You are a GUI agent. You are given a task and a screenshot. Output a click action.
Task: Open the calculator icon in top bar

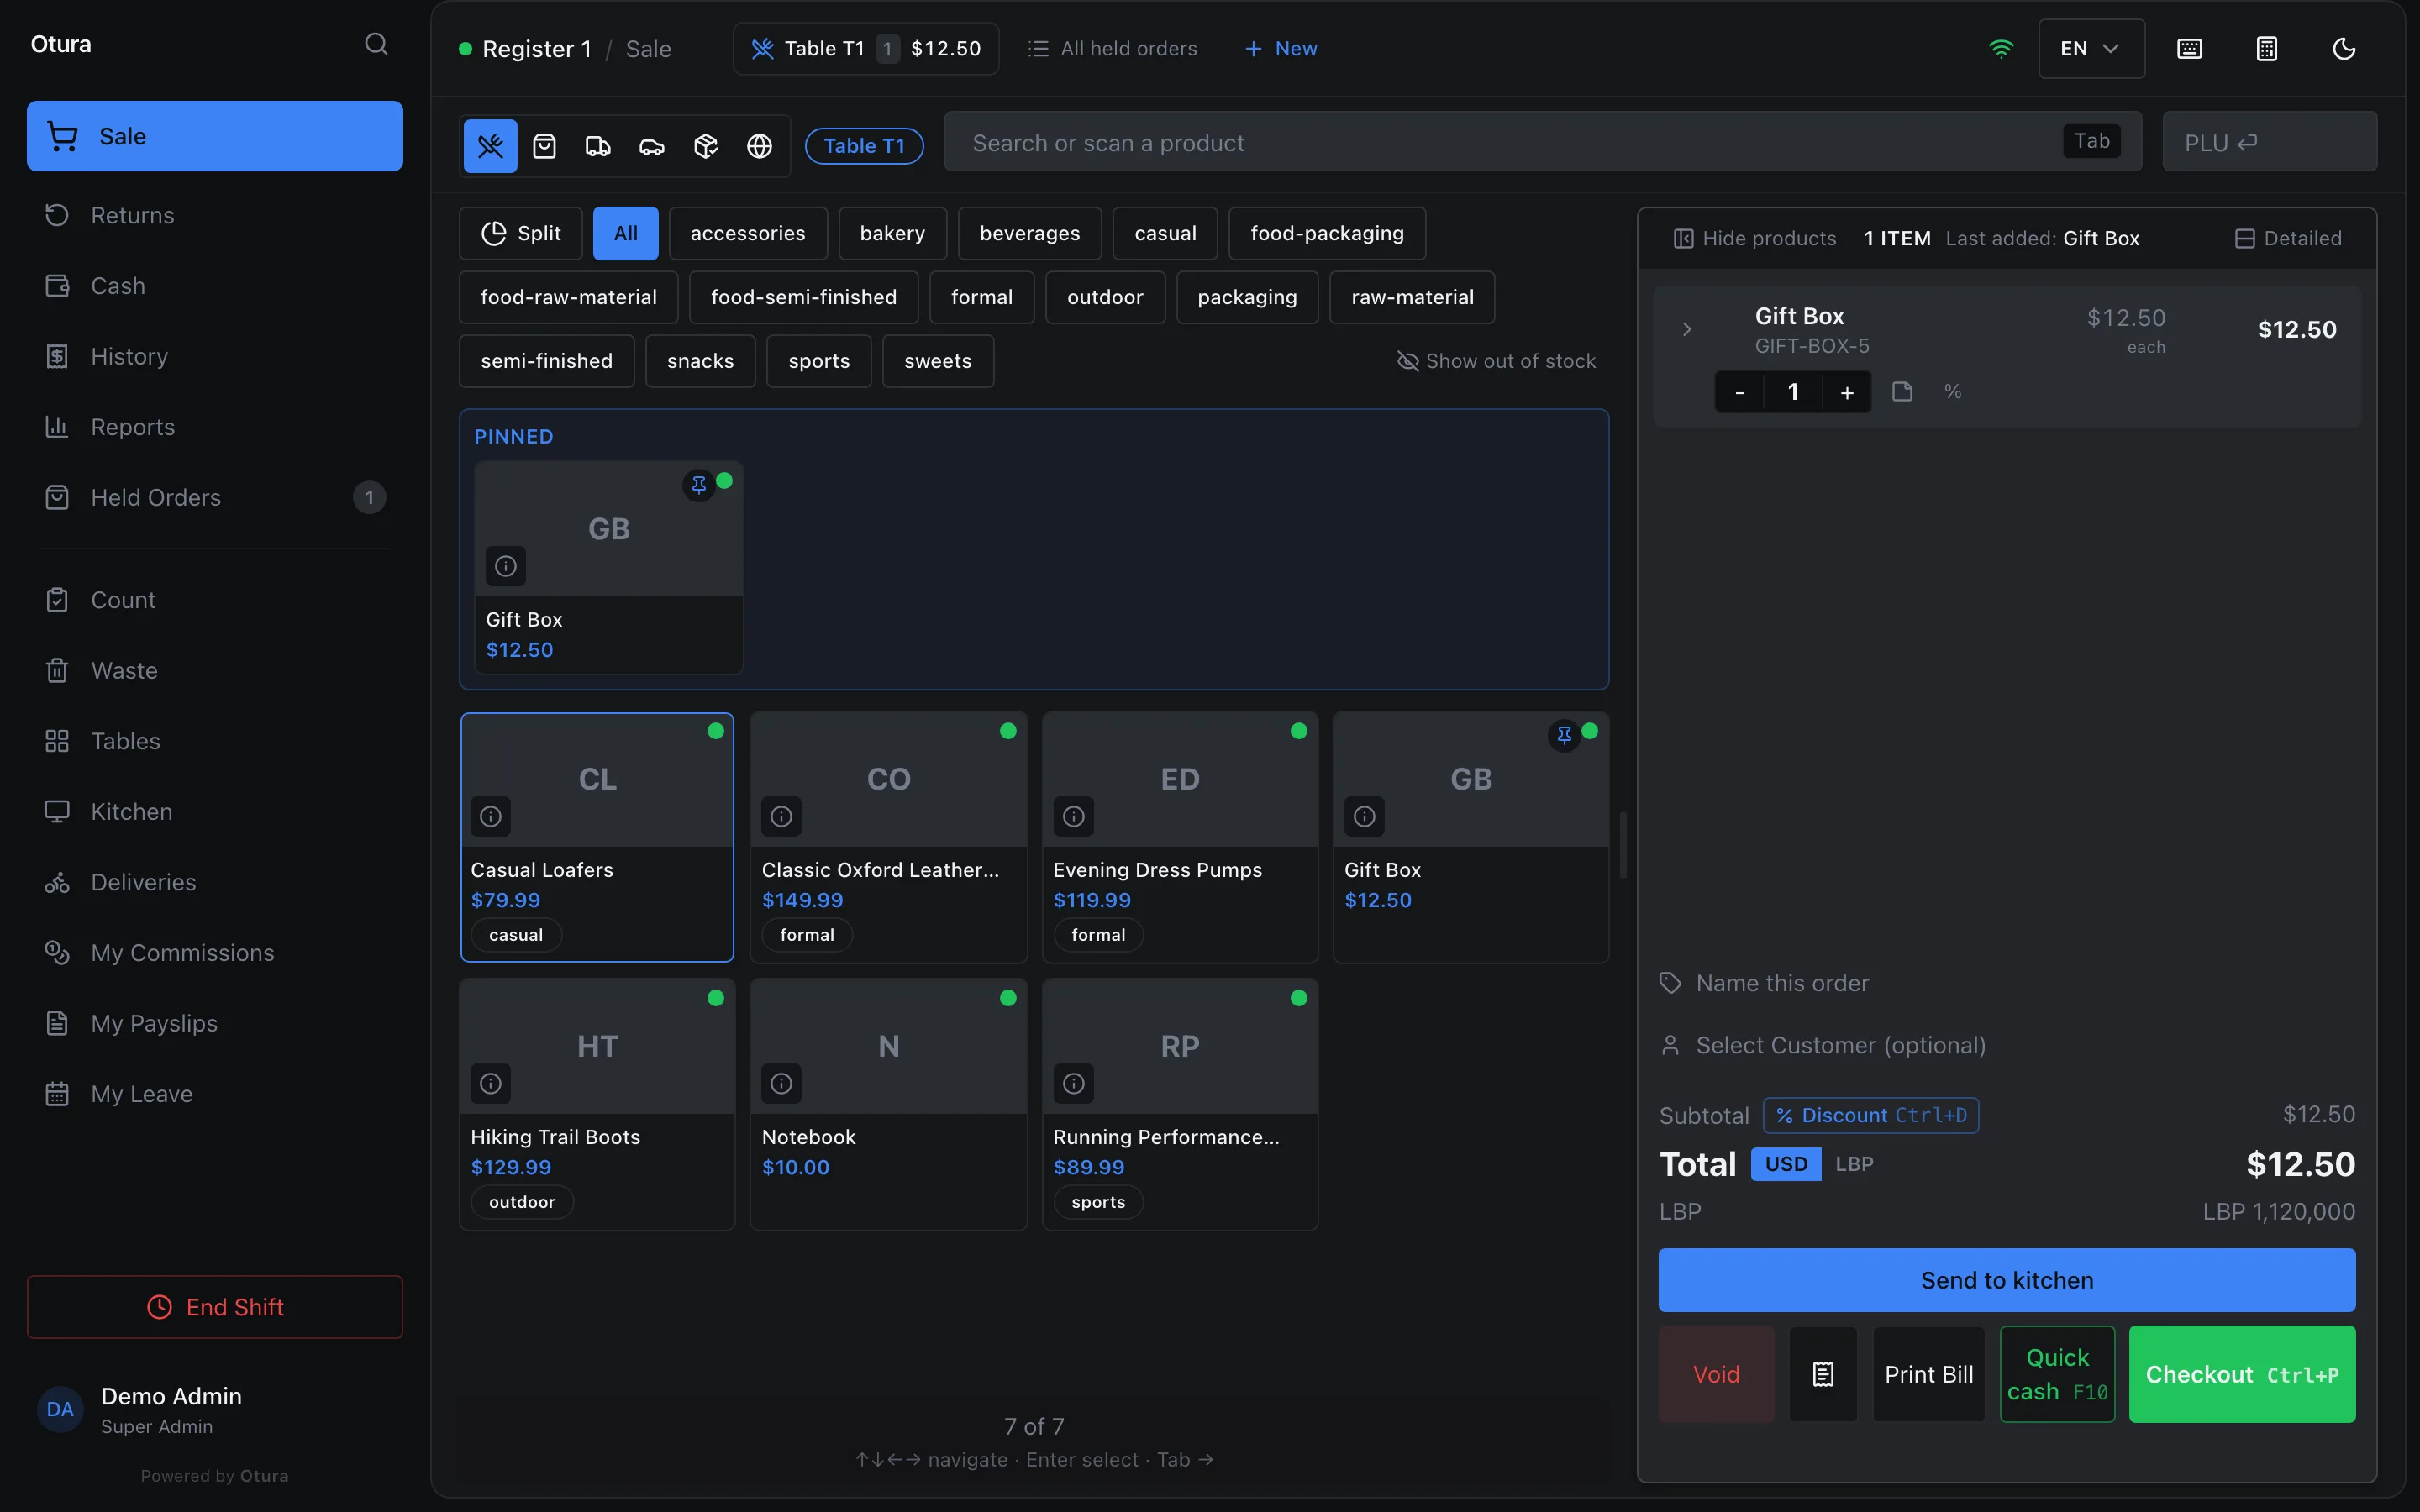pyautogui.click(x=2267, y=48)
